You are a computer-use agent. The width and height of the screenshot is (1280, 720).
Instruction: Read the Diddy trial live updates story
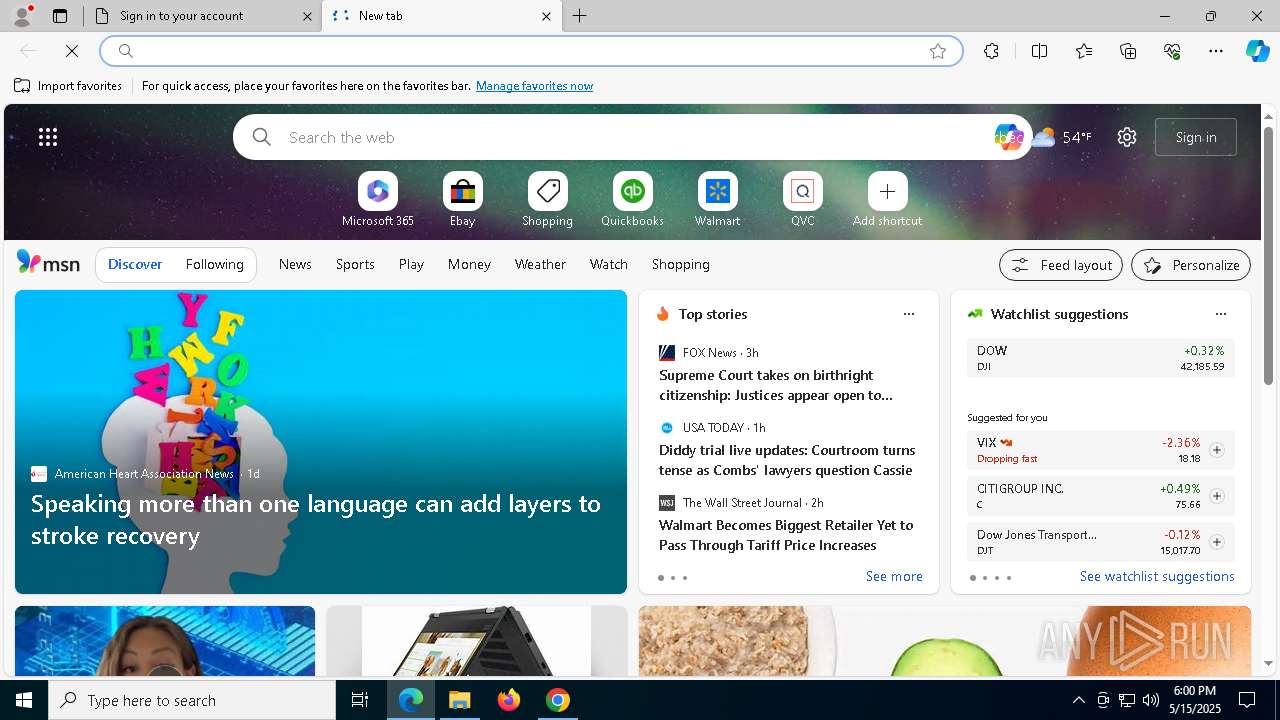pos(786,460)
